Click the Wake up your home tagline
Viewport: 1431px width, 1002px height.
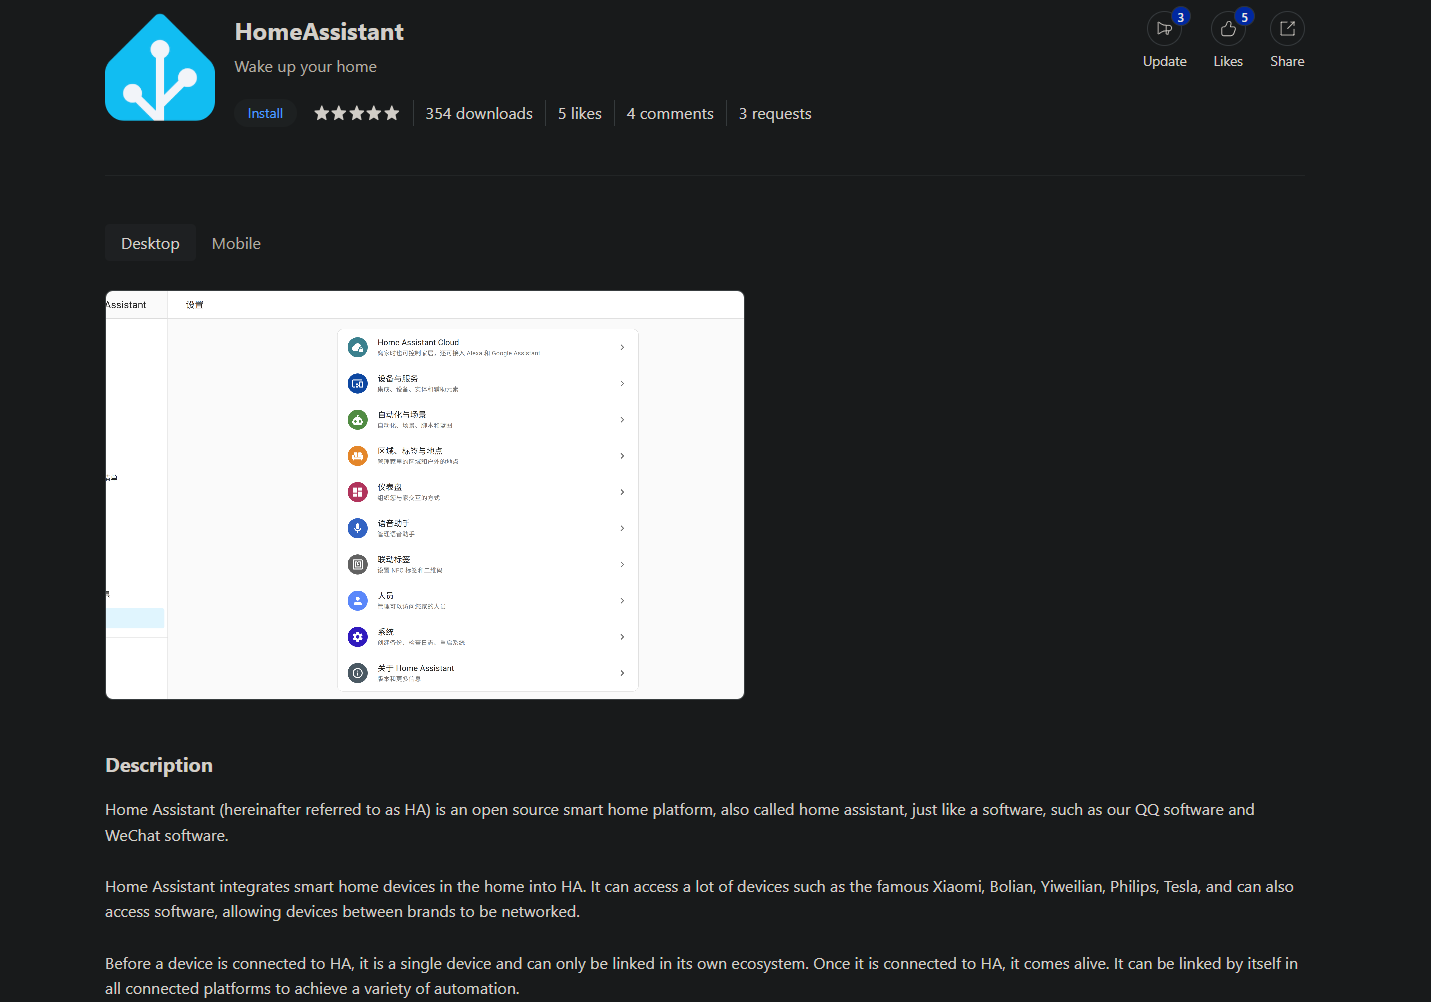click(x=306, y=66)
